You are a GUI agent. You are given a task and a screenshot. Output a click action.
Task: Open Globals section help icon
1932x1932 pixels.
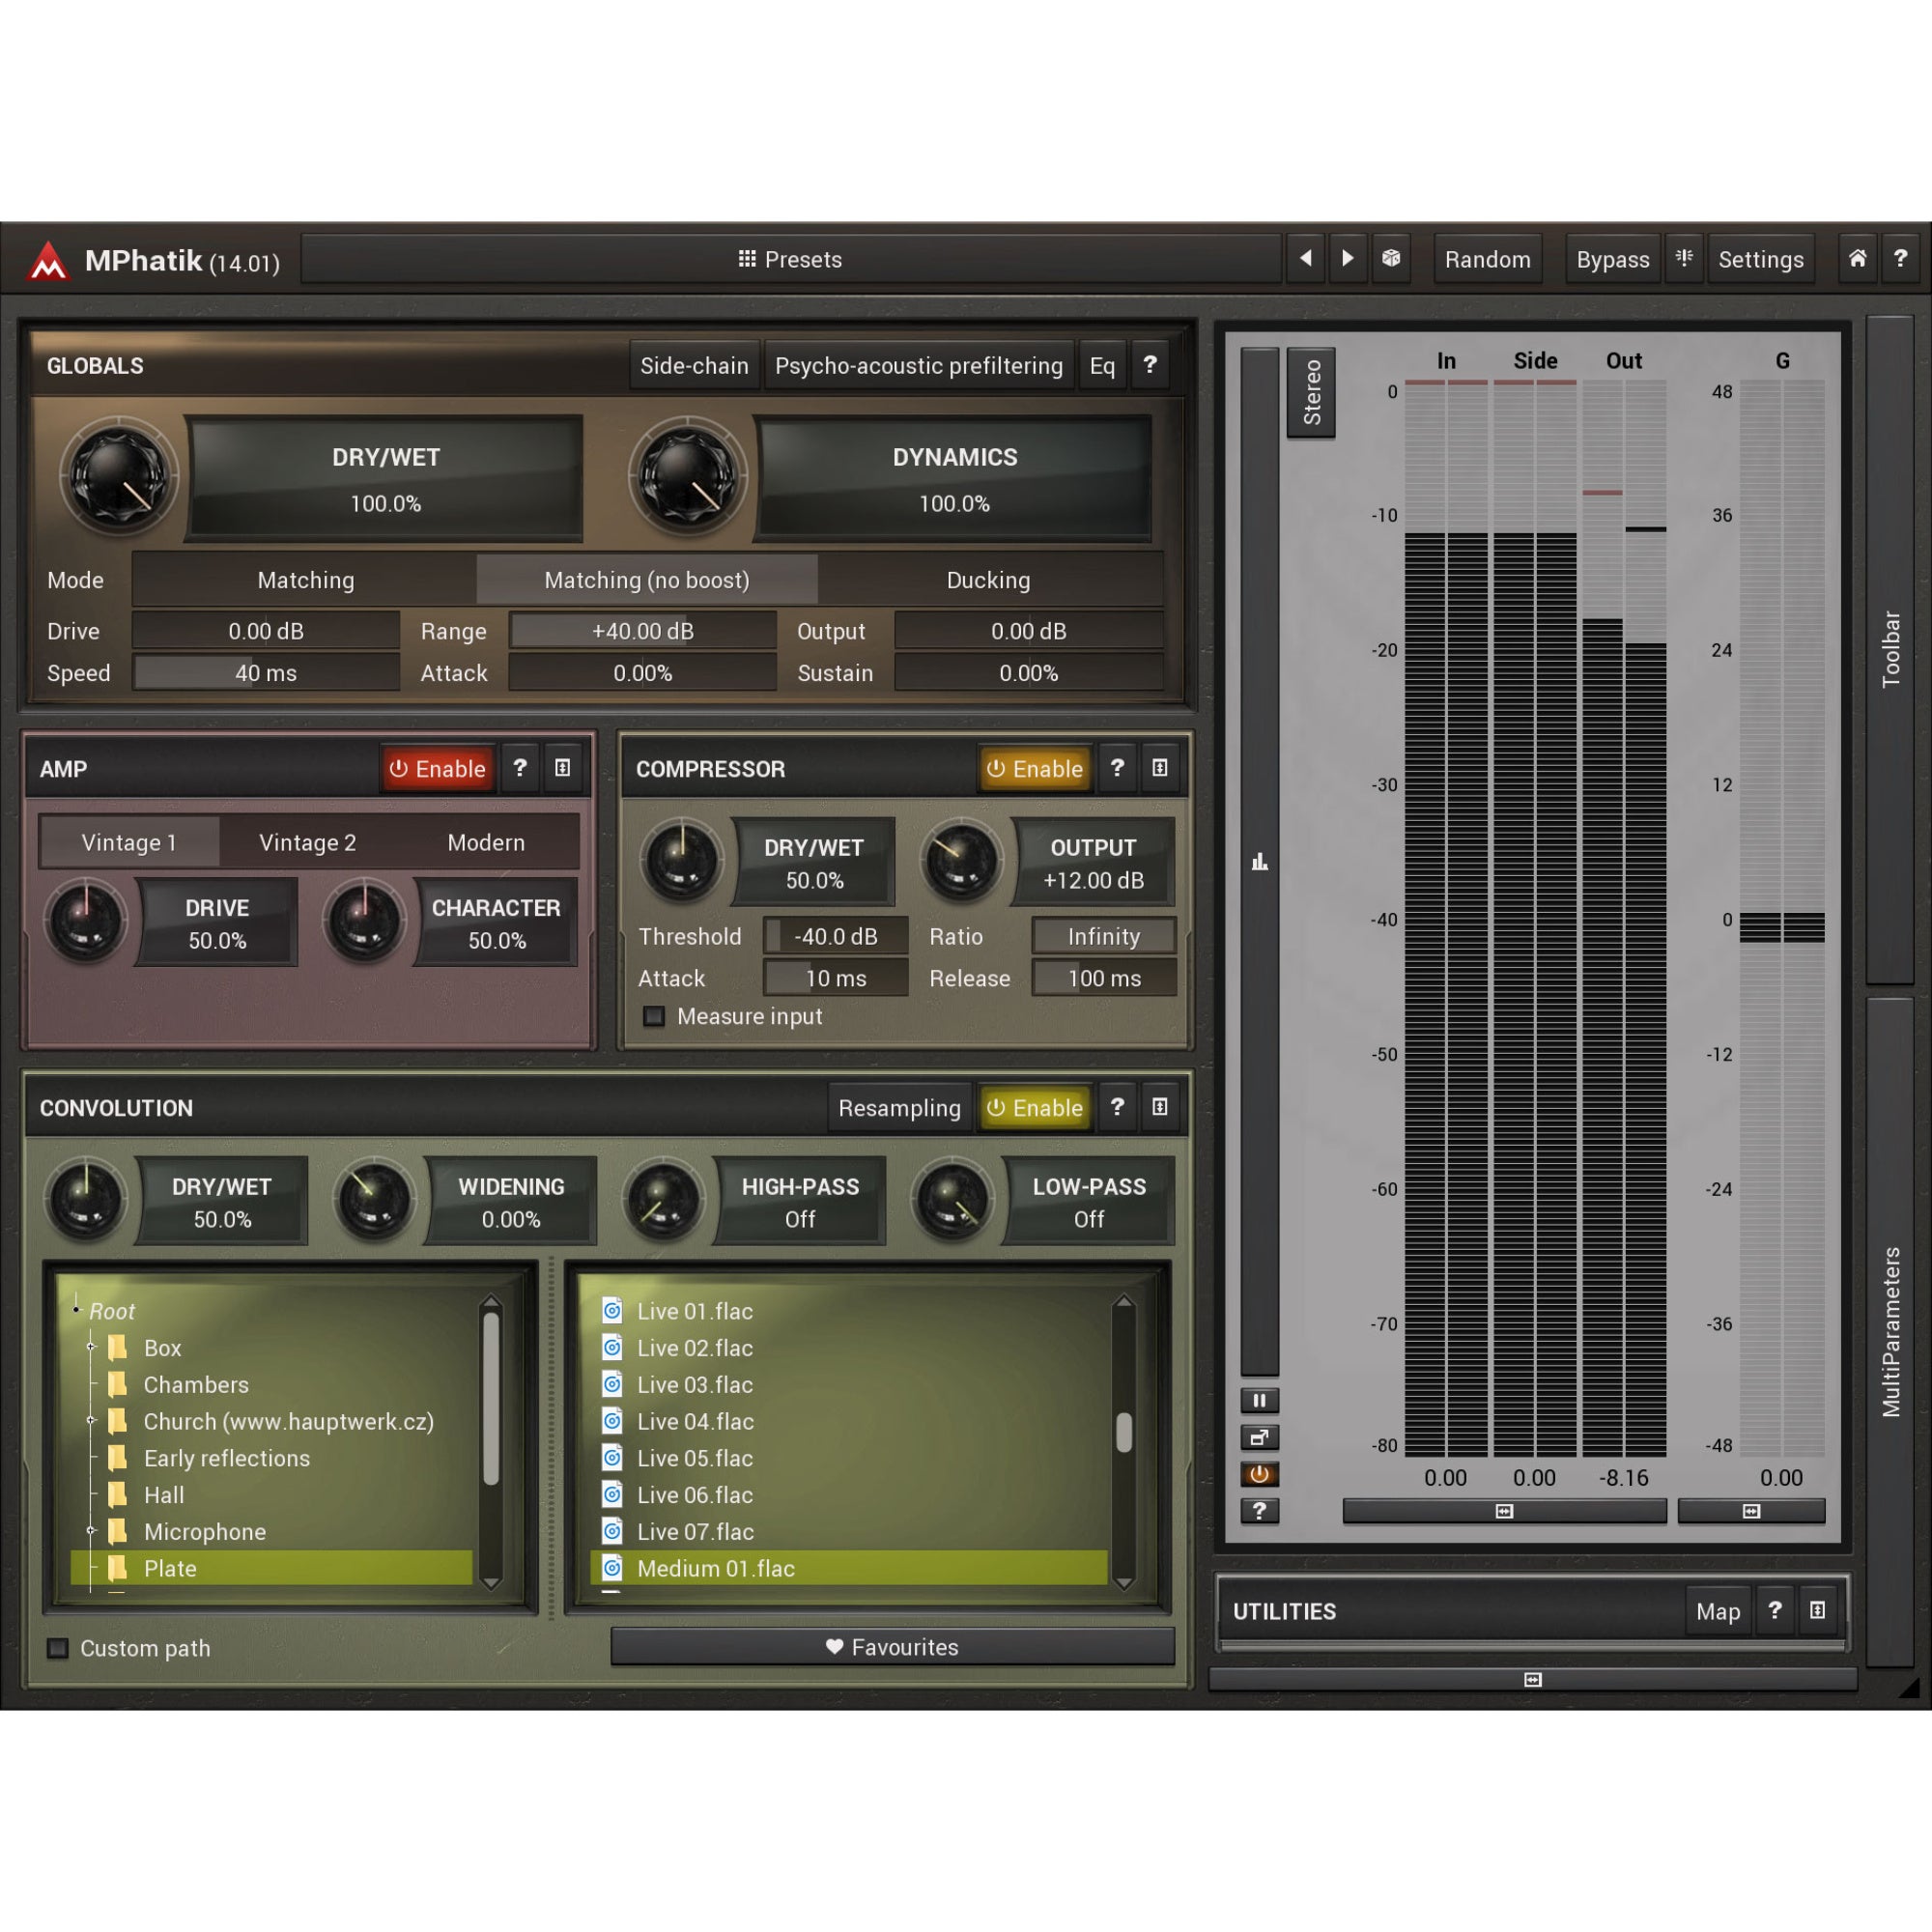[x=1150, y=365]
